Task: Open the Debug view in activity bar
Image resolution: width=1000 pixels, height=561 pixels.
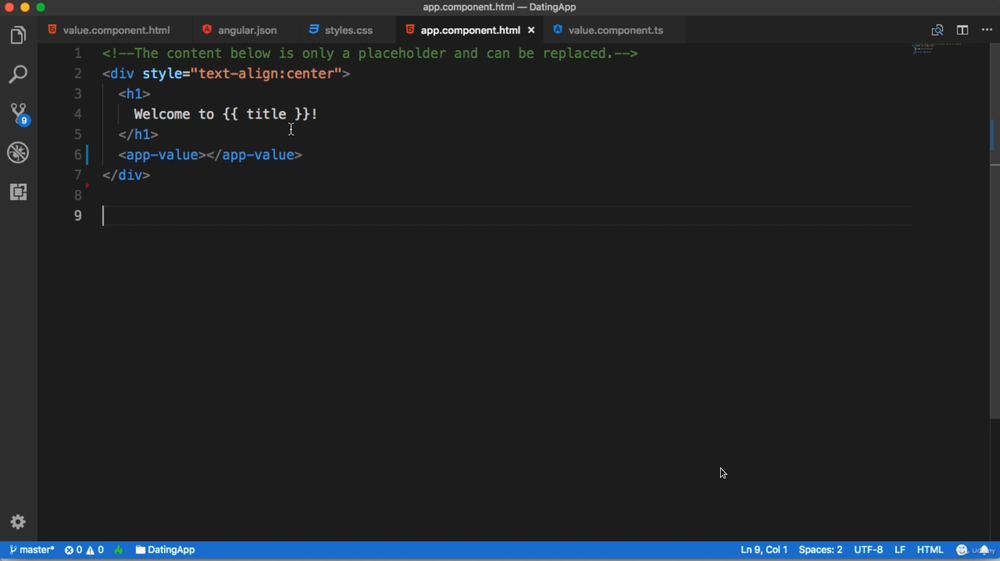Action: click(18, 152)
